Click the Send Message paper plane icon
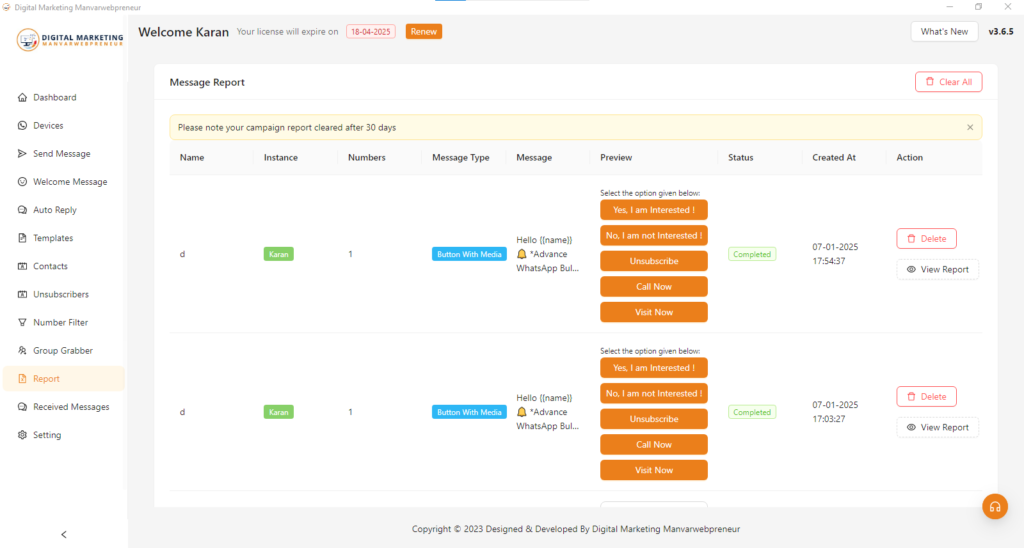1024x548 pixels. 23,154
